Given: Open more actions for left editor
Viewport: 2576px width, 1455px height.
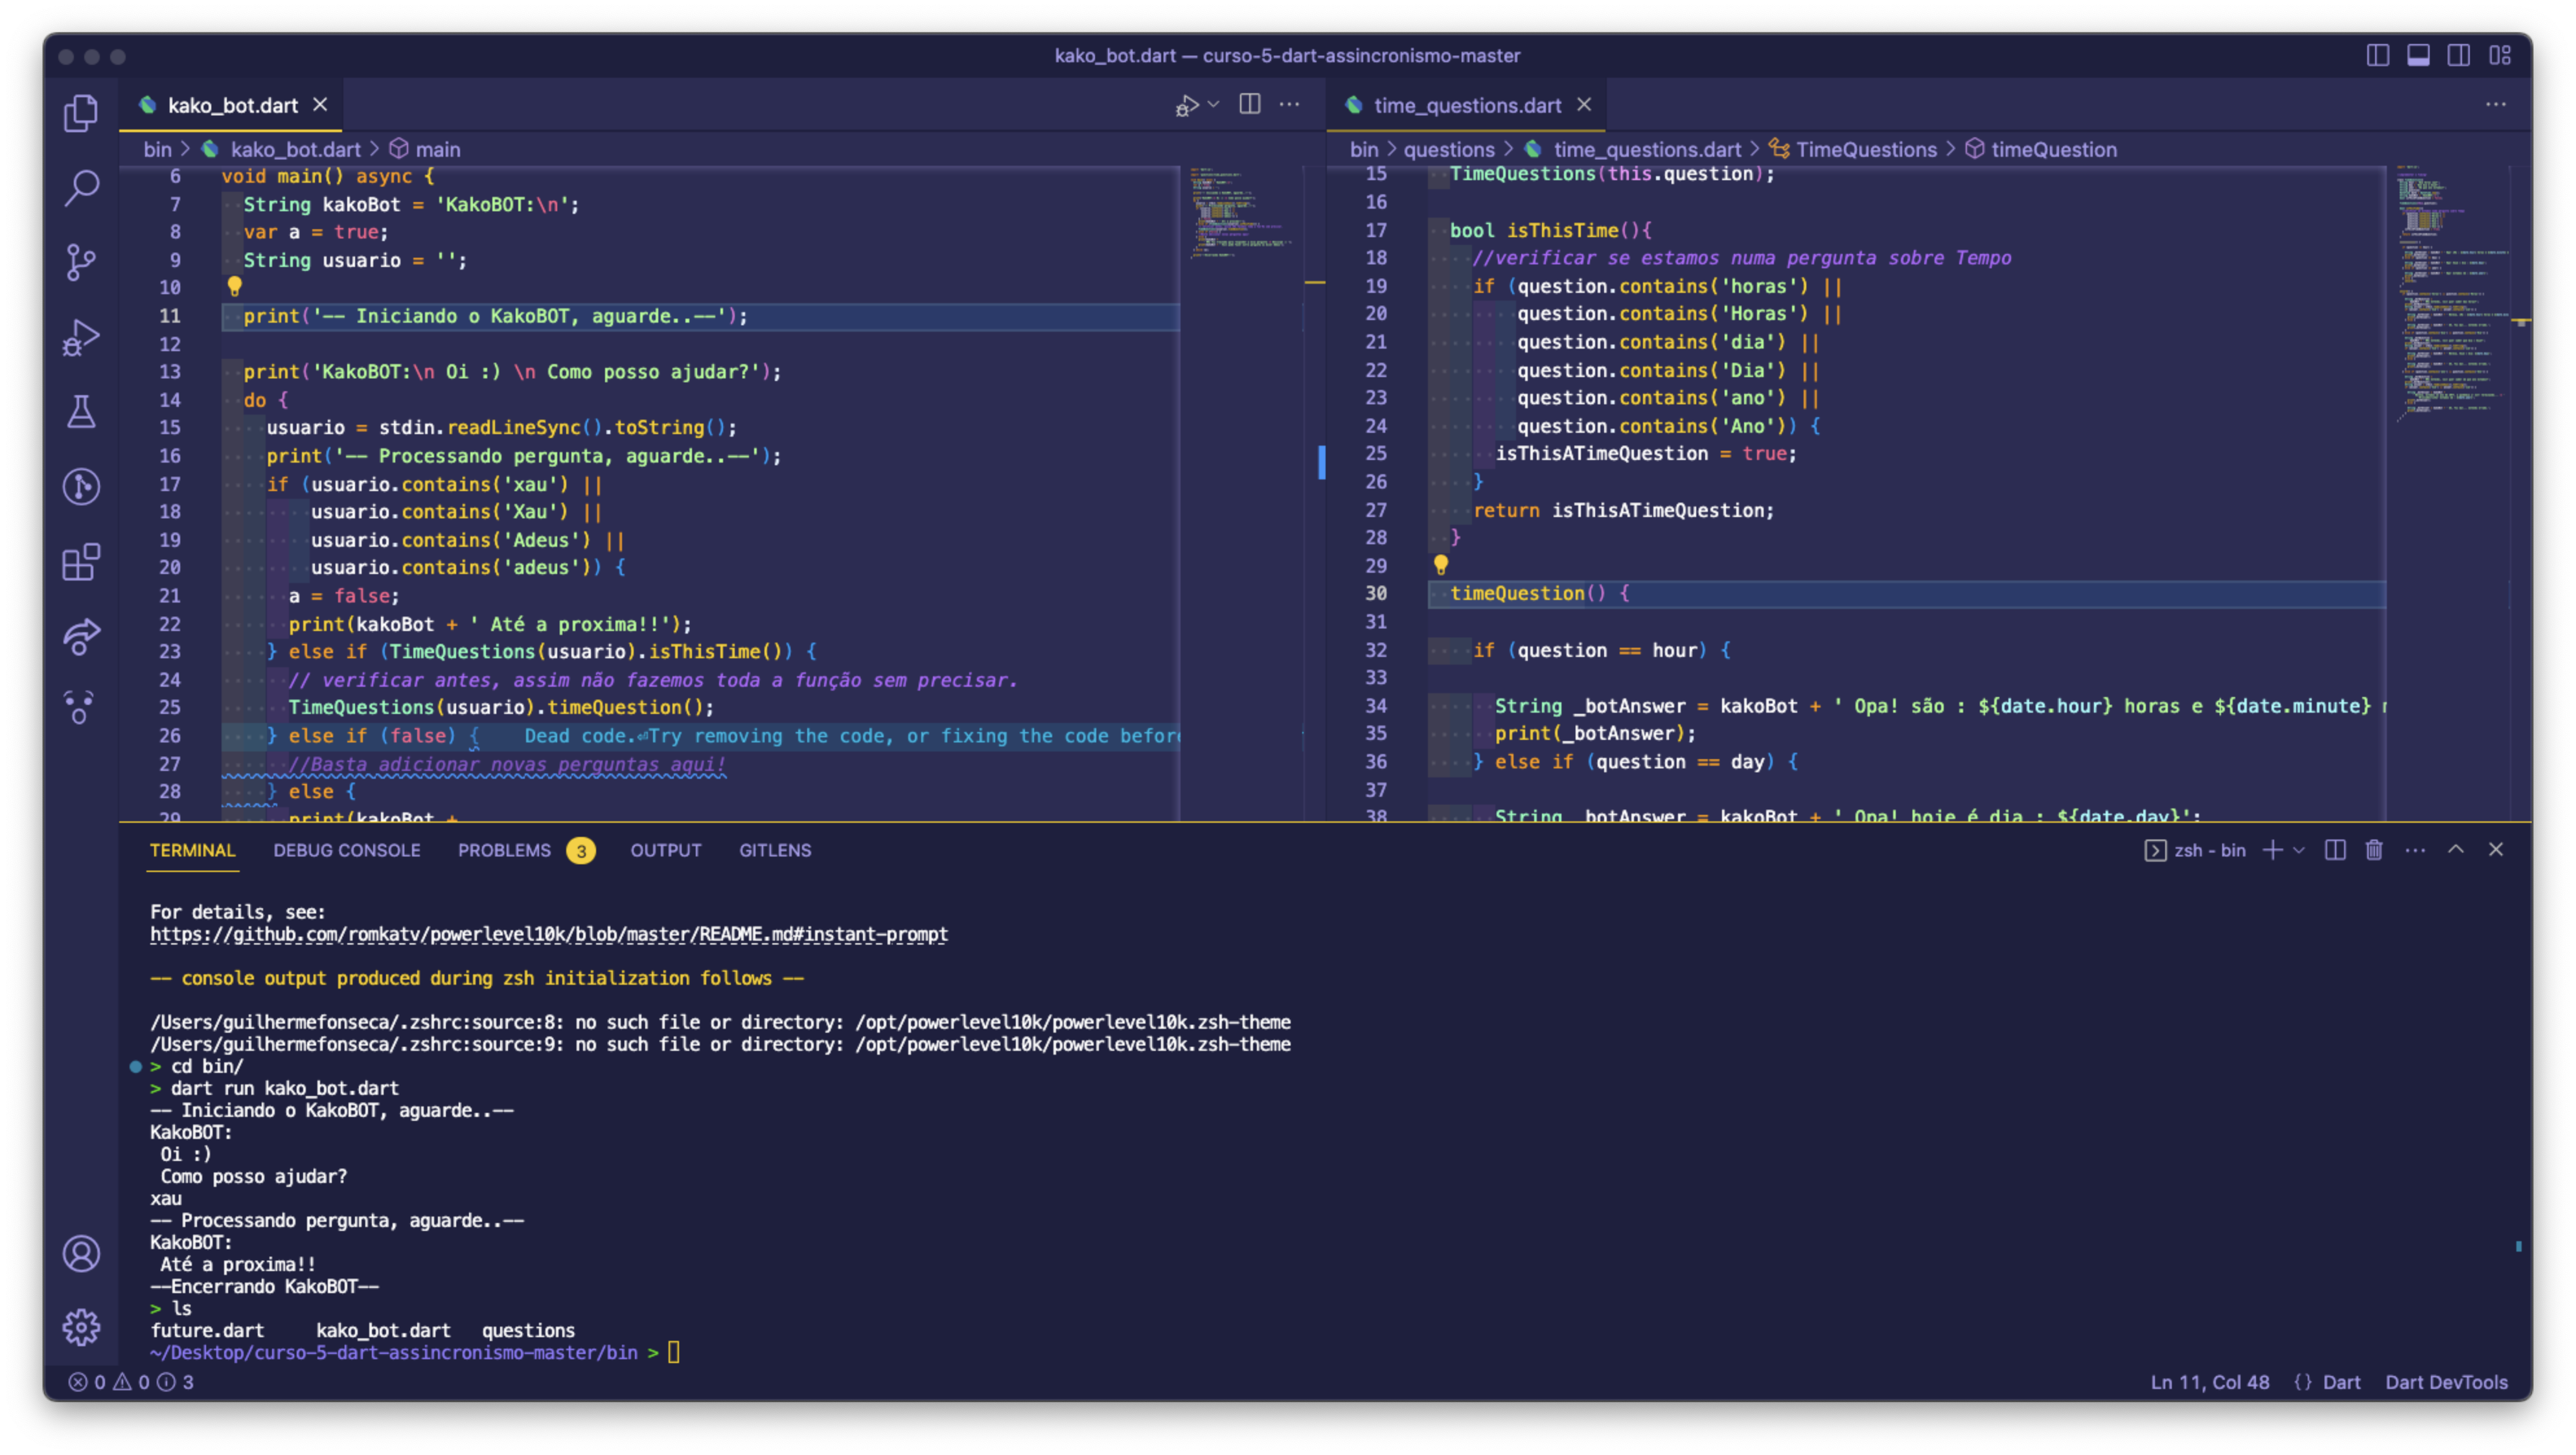Looking at the screenshot, I should 1290,104.
